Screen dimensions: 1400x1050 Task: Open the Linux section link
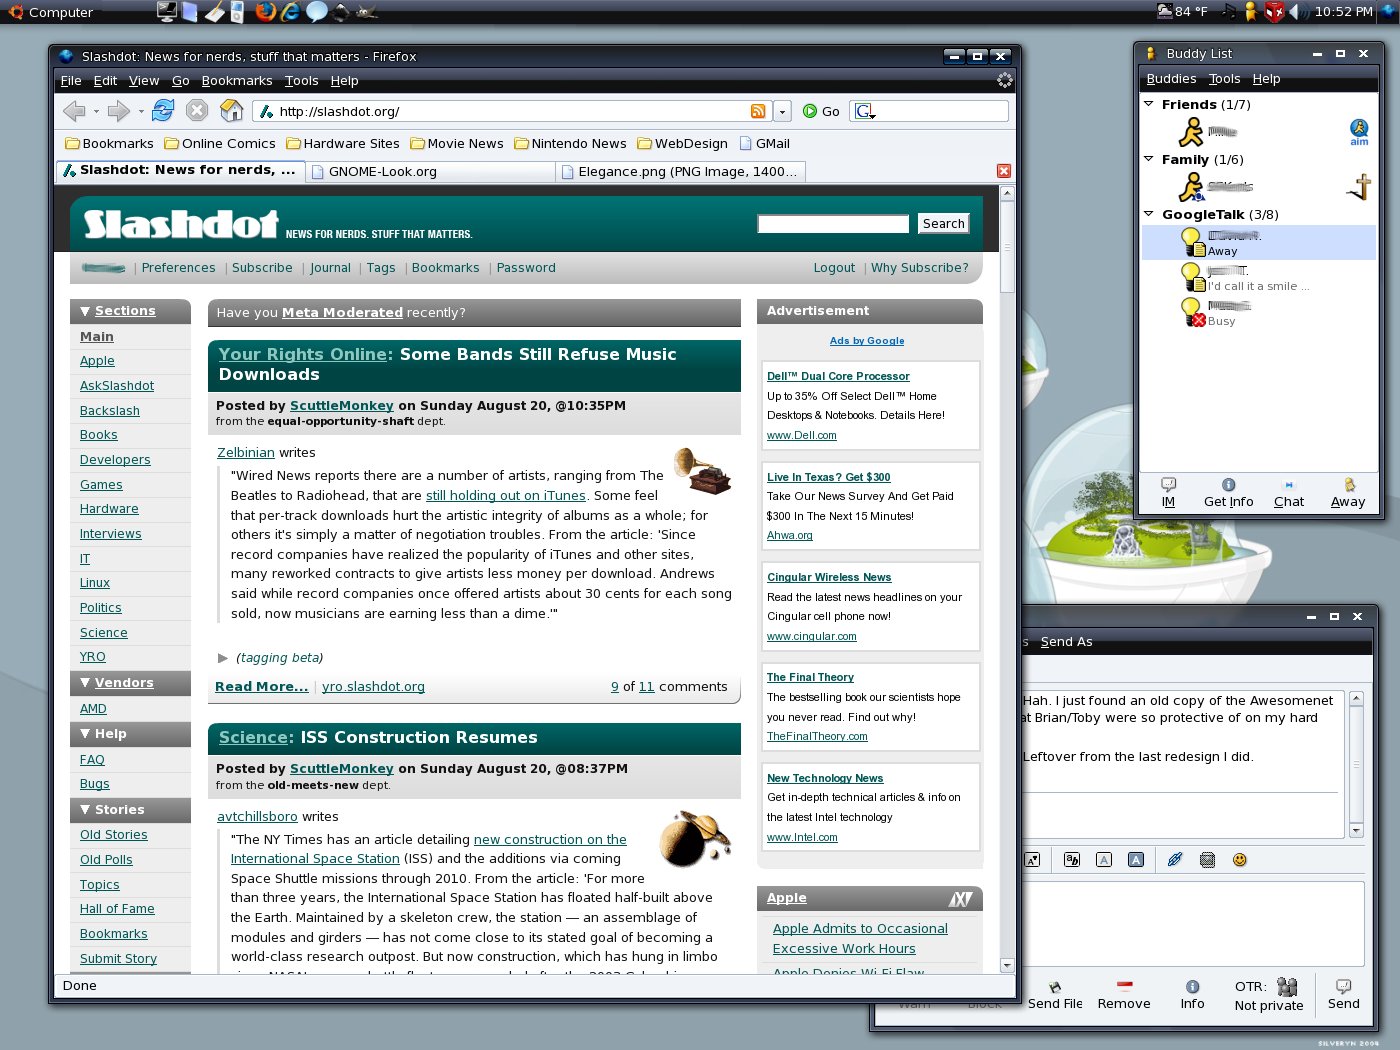pyautogui.click(x=95, y=583)
